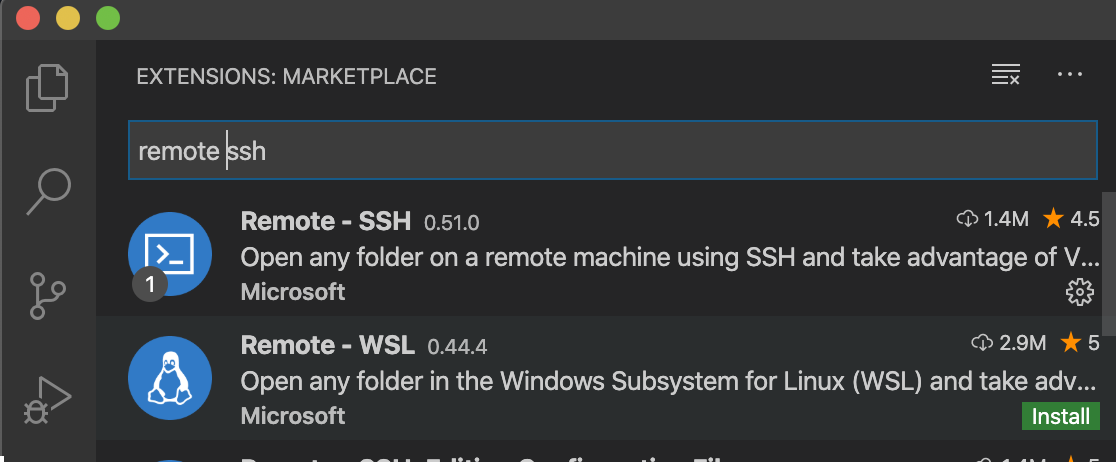Open the Explorer view in activity bar

47,88
